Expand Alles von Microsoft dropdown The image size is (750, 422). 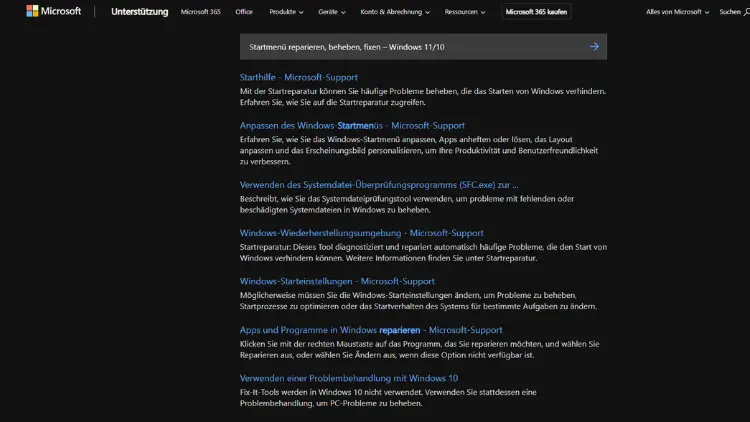point(677,12)
